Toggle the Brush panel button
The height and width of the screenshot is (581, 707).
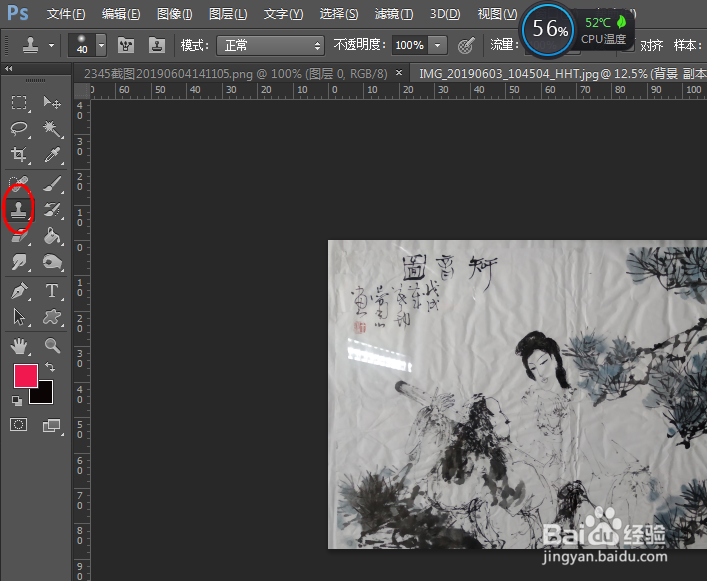[126, 45]
